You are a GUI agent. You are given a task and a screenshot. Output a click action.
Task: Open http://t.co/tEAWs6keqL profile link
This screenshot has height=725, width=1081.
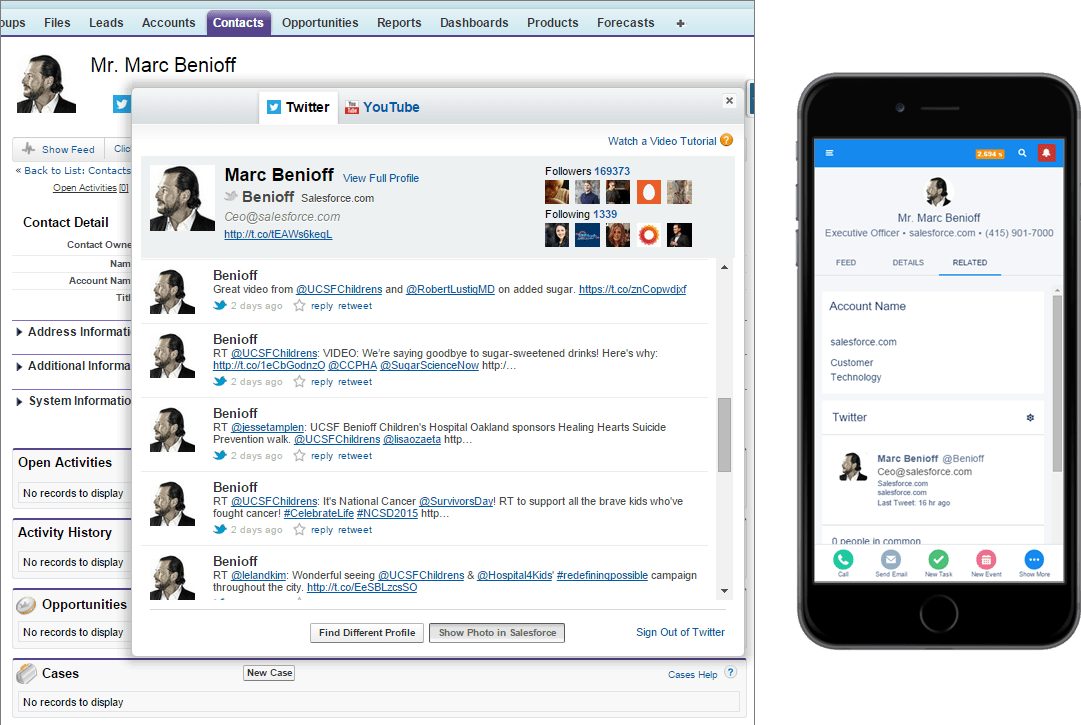[278, 234]
